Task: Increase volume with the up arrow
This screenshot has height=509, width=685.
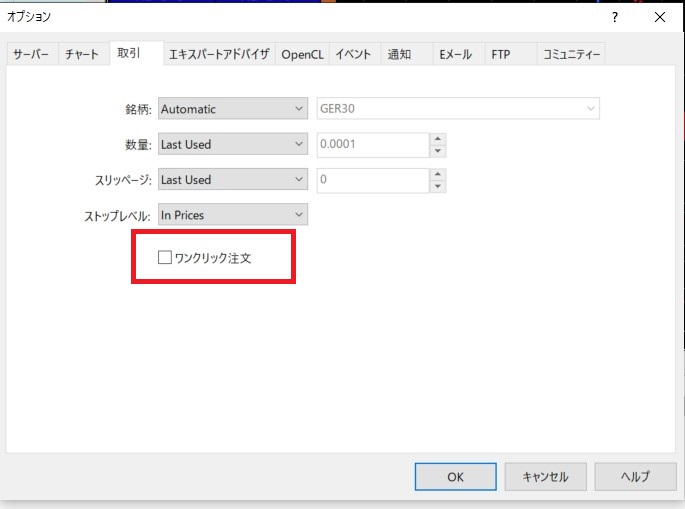Action: tap(438, 139)
